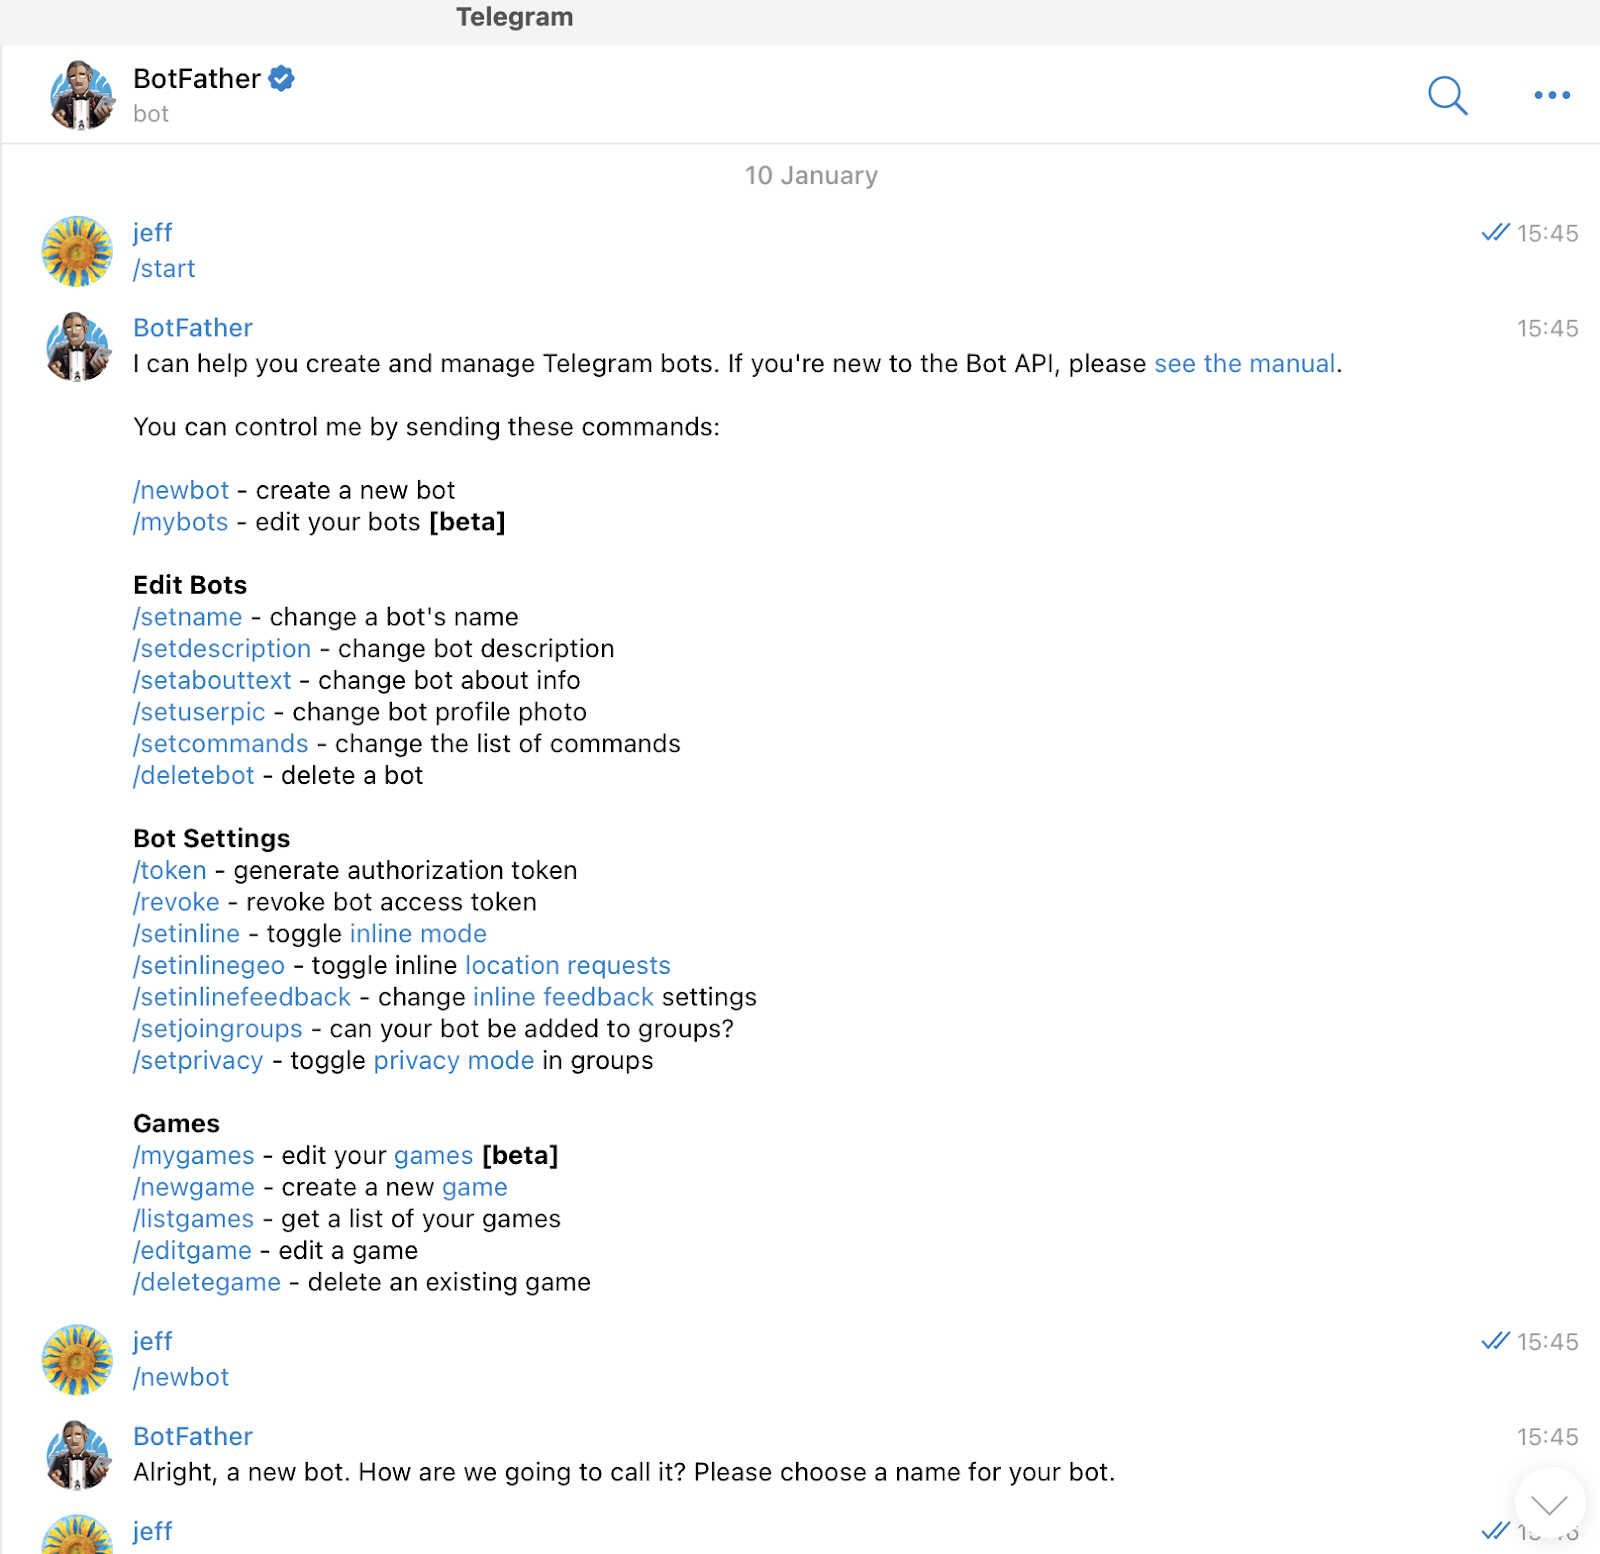Image resolution: width=1600 pixels, height=1554 pixels.
Task: Tap the /setjoingroups command
Action: 218,1029
